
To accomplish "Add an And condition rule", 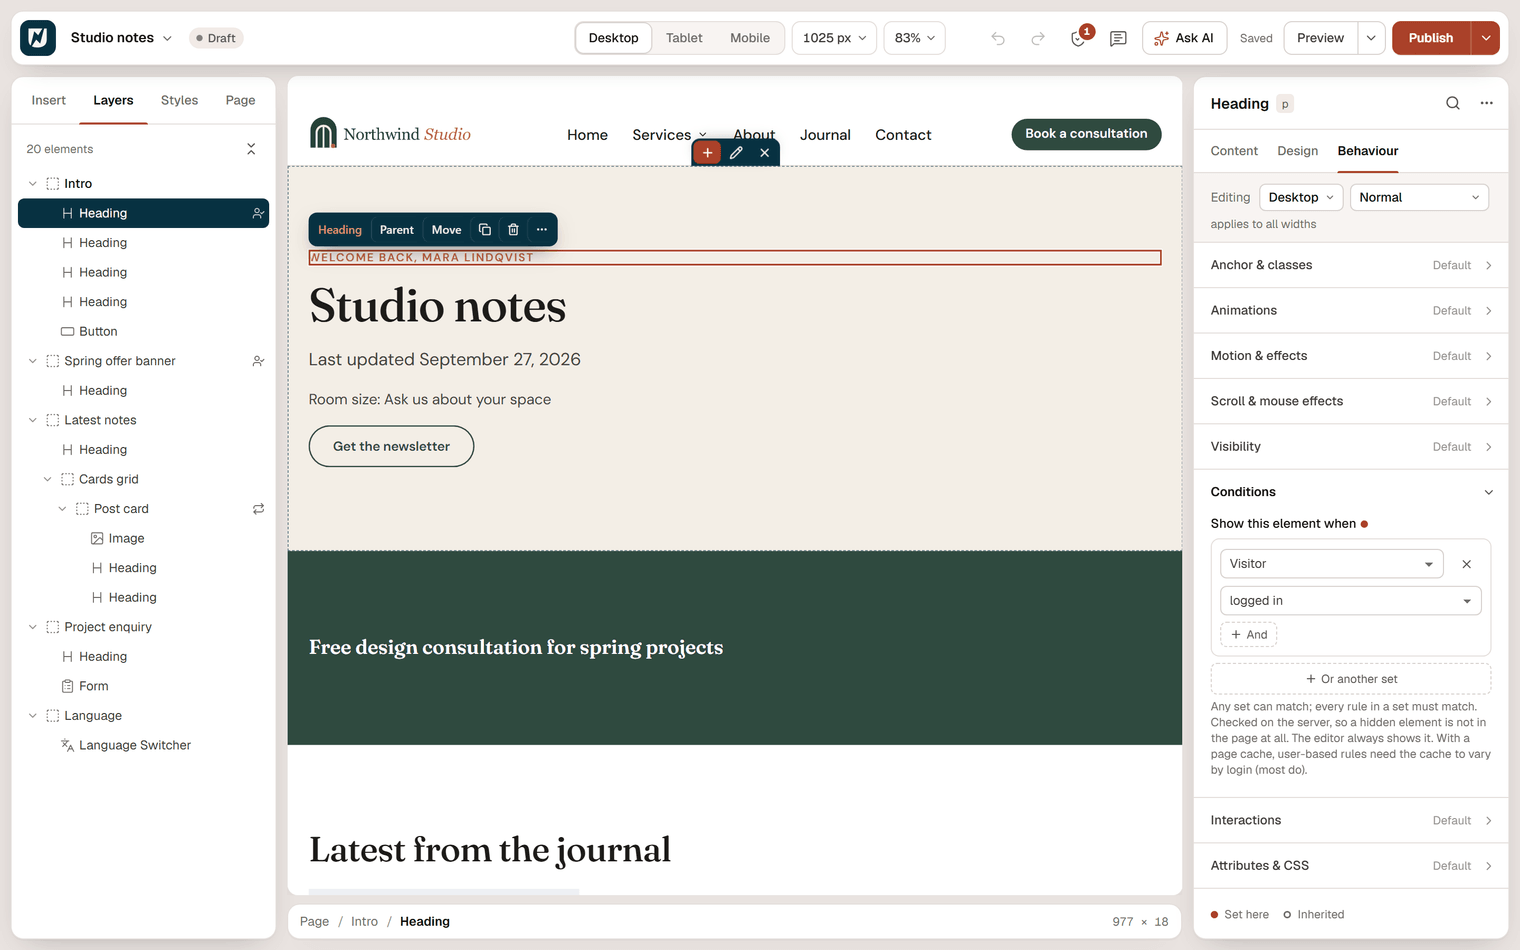I will pyautogui.click(x=1248, y=635).
